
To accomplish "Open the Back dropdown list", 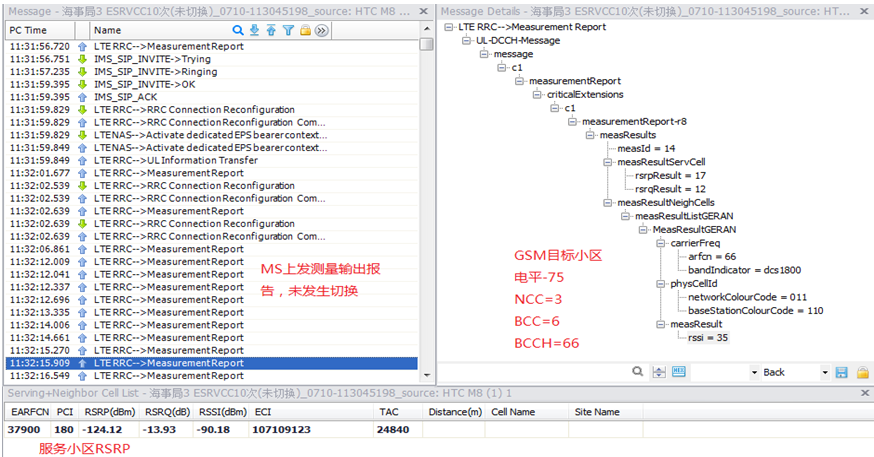I will pyautogui.click(x=825, y=372).
